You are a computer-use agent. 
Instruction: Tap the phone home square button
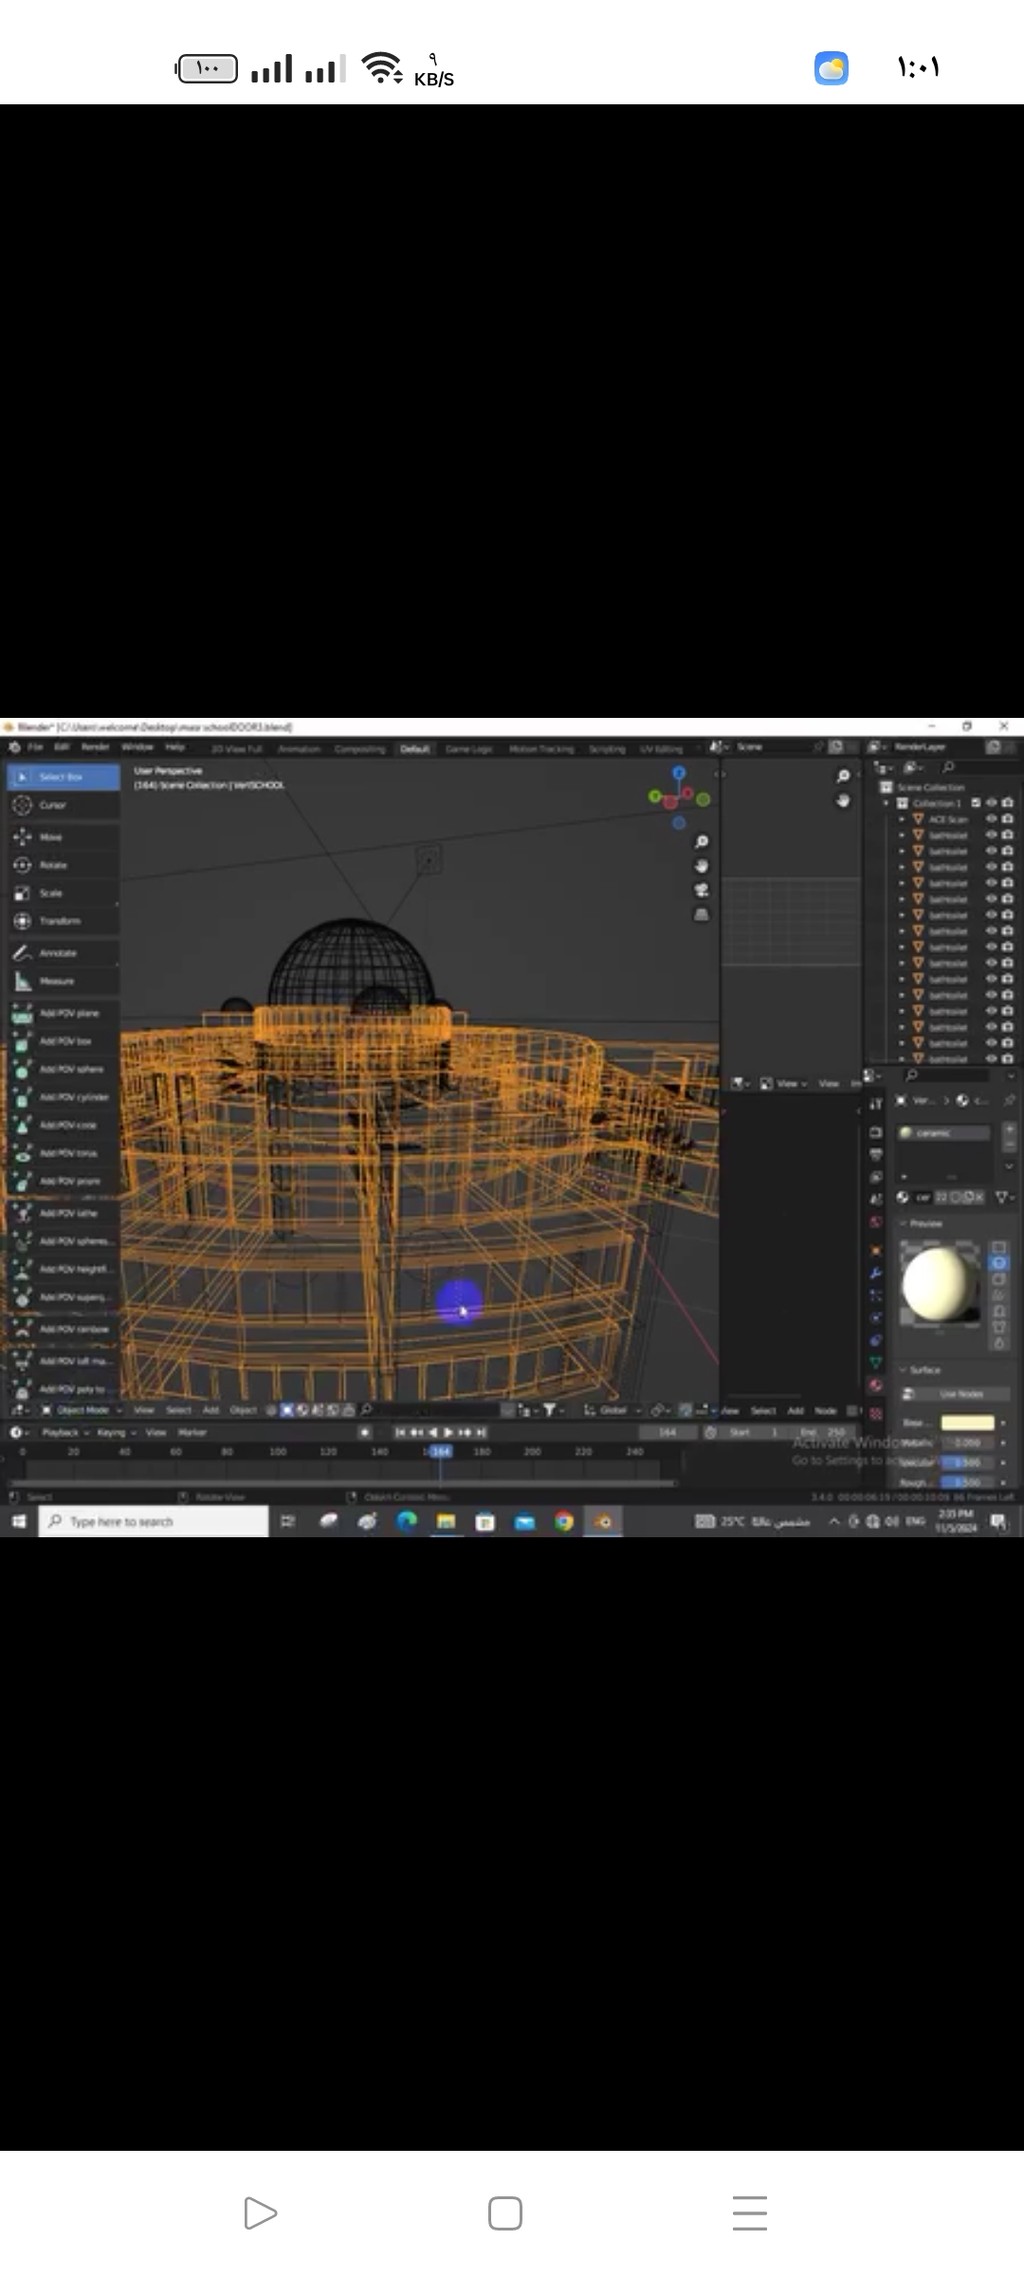[505, 2213]
